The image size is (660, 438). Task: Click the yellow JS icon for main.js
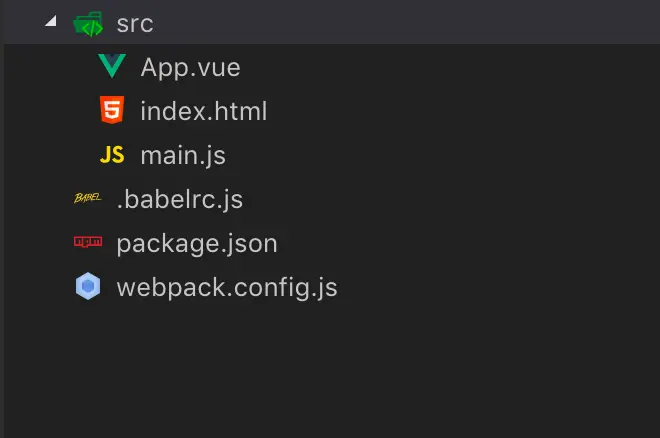(x=112, y=155)
